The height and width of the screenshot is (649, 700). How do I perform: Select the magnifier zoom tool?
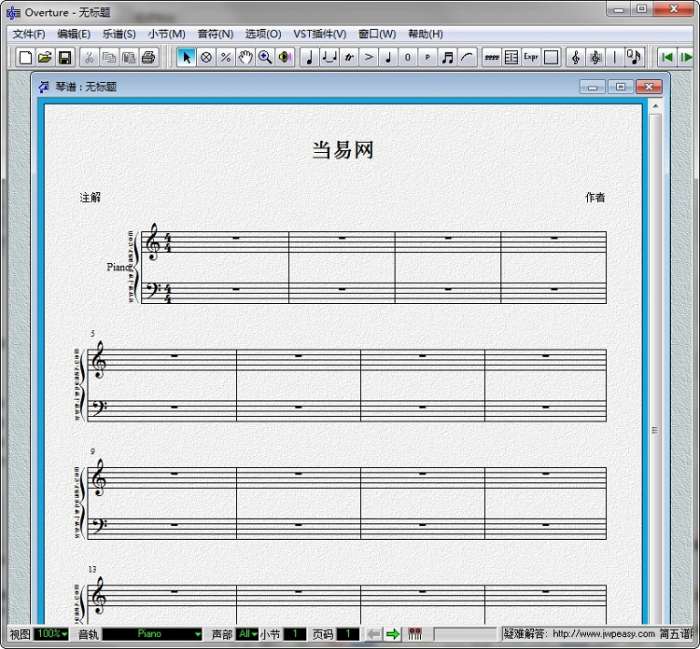[x=265, y=58]
